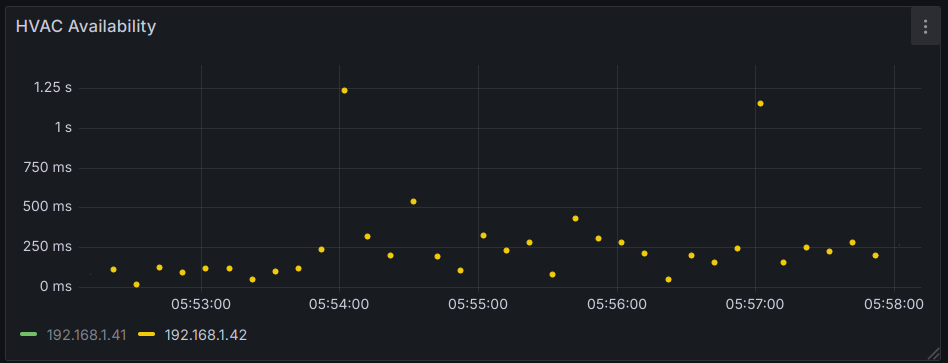The height and width of the screenshot is (363, 948).
Task: Click the 0 ms axis label
Action: [x=55, y=287]
